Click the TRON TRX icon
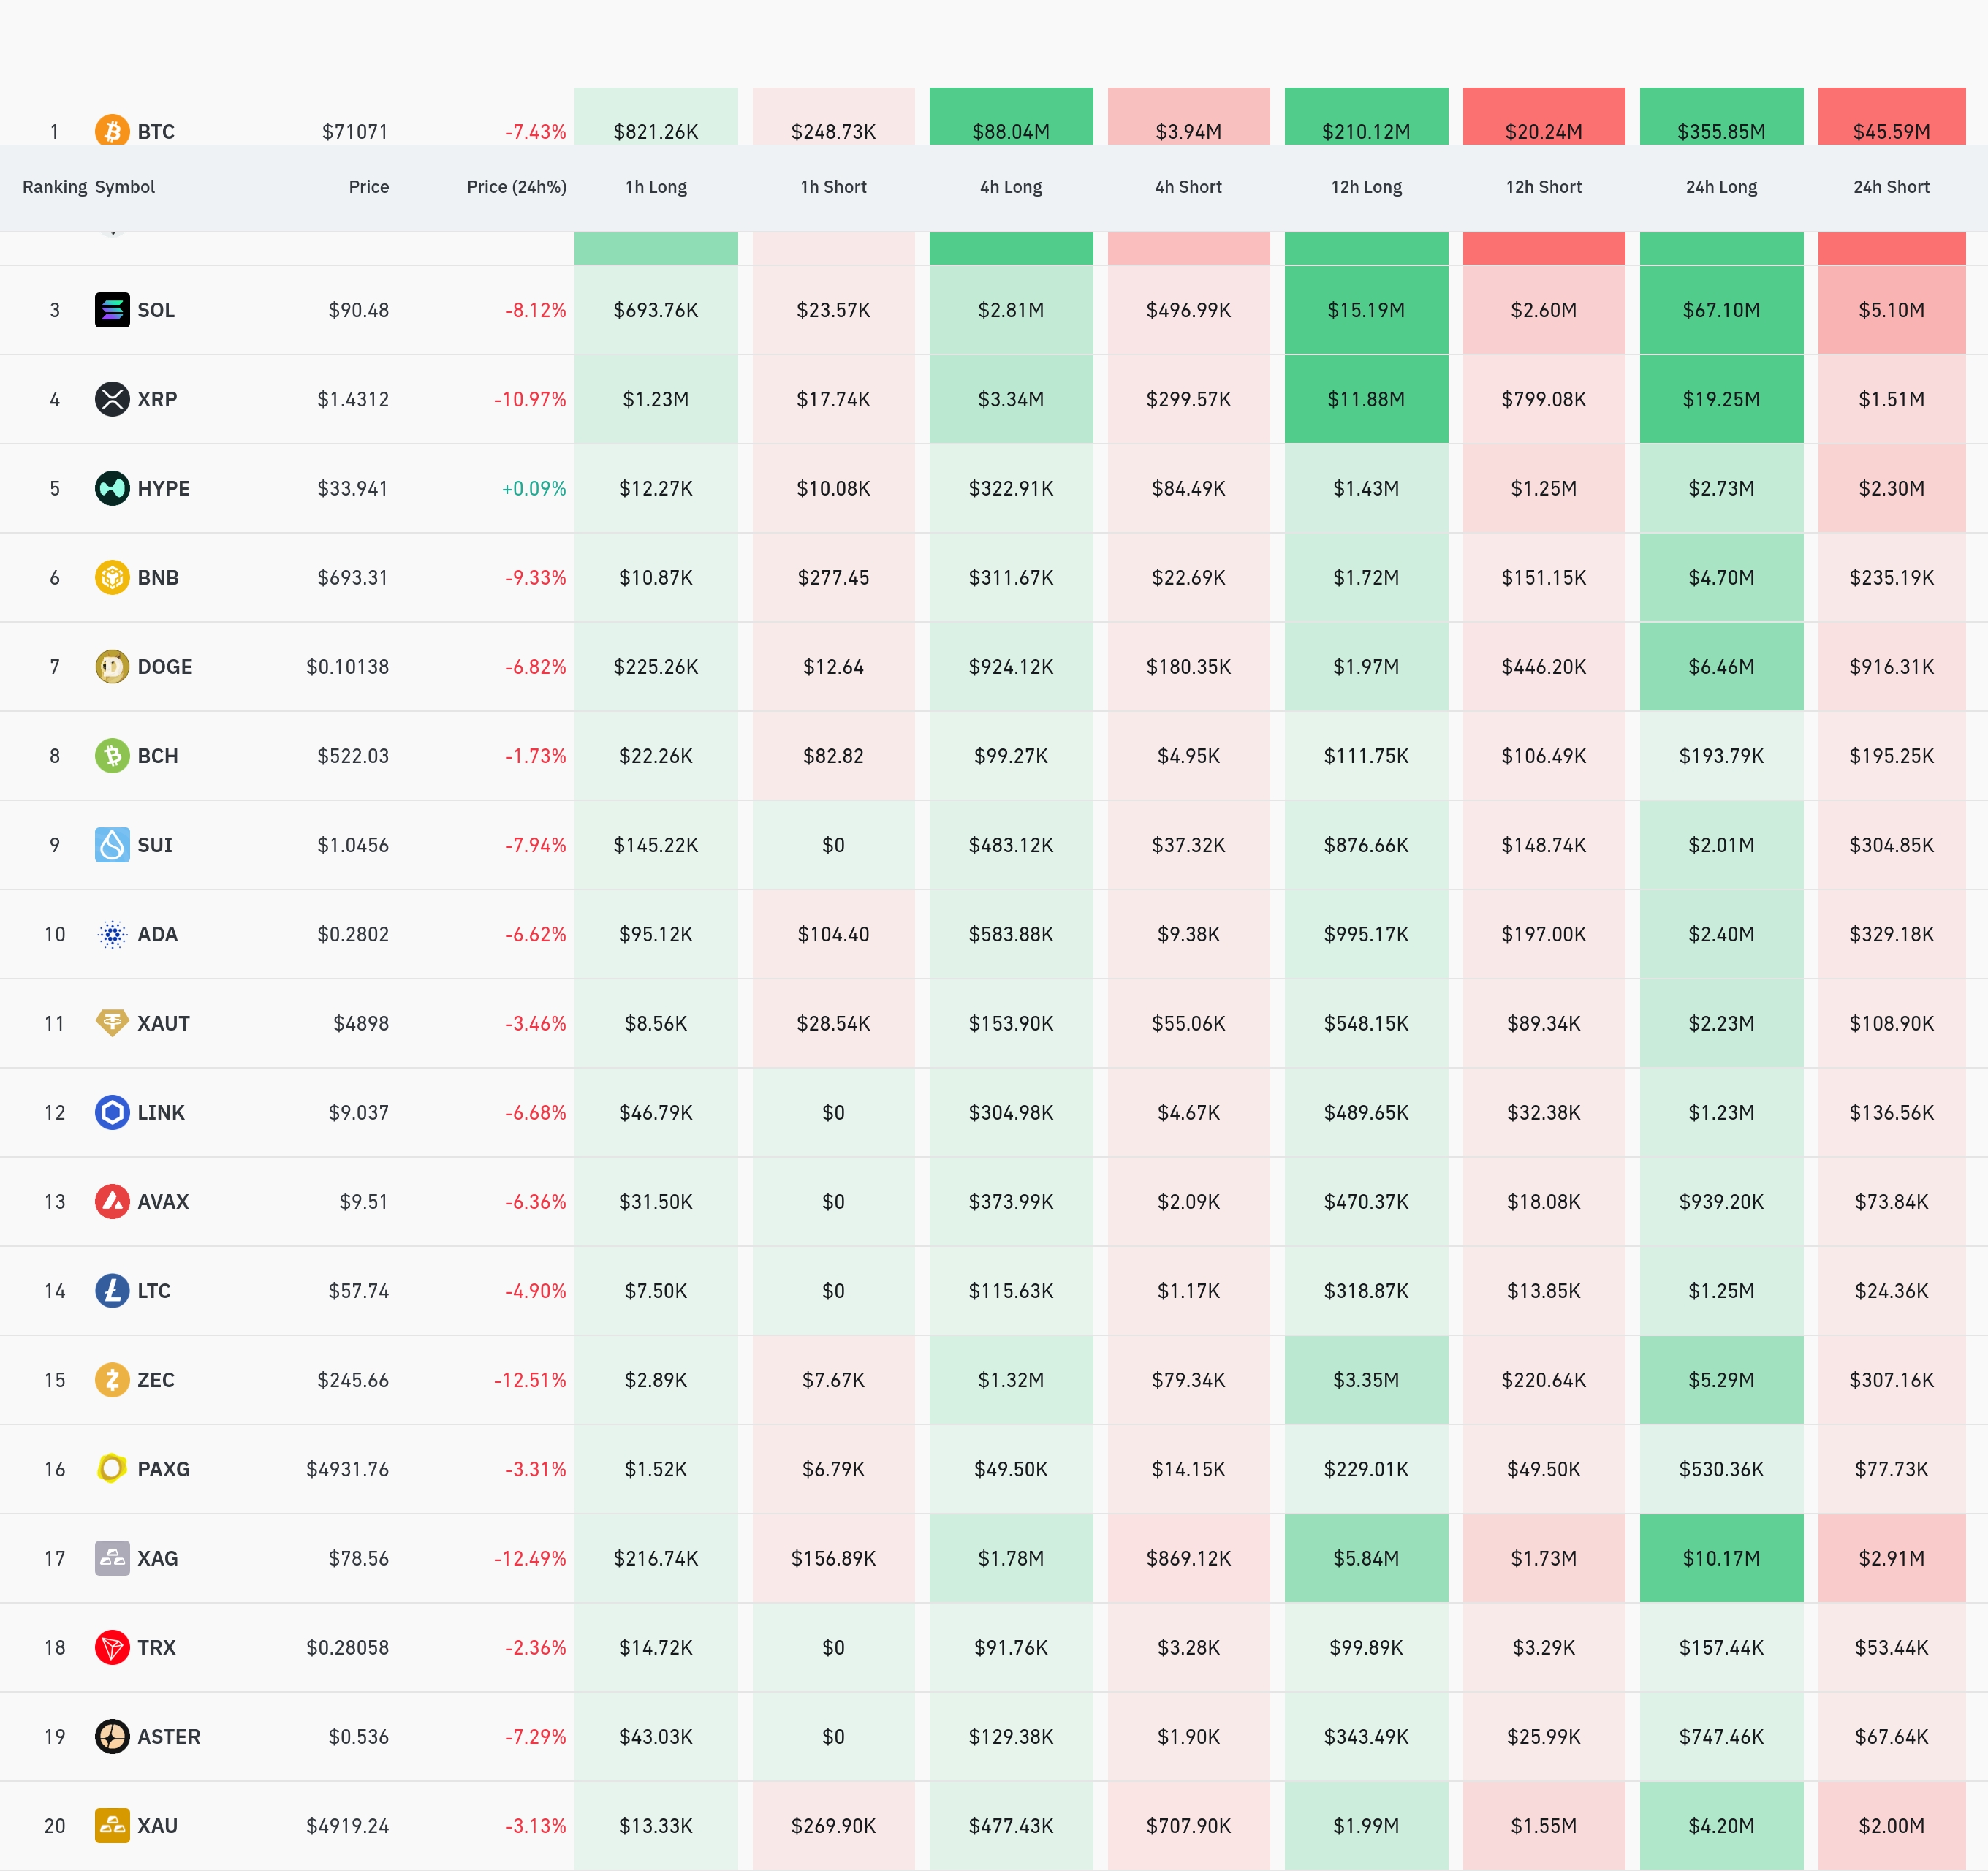Image resolution: width=1988 pixels, height=1871 pixels. (x=112, y=1647)
